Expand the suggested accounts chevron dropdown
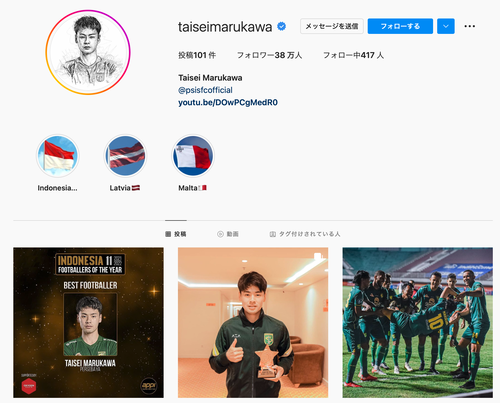 click(x=446, y=26)
